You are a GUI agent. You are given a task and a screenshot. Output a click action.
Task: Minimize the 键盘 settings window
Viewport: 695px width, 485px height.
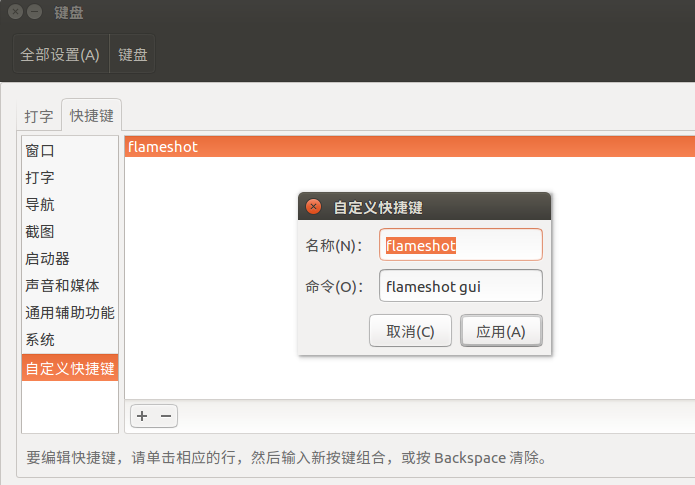click(35, 12)
